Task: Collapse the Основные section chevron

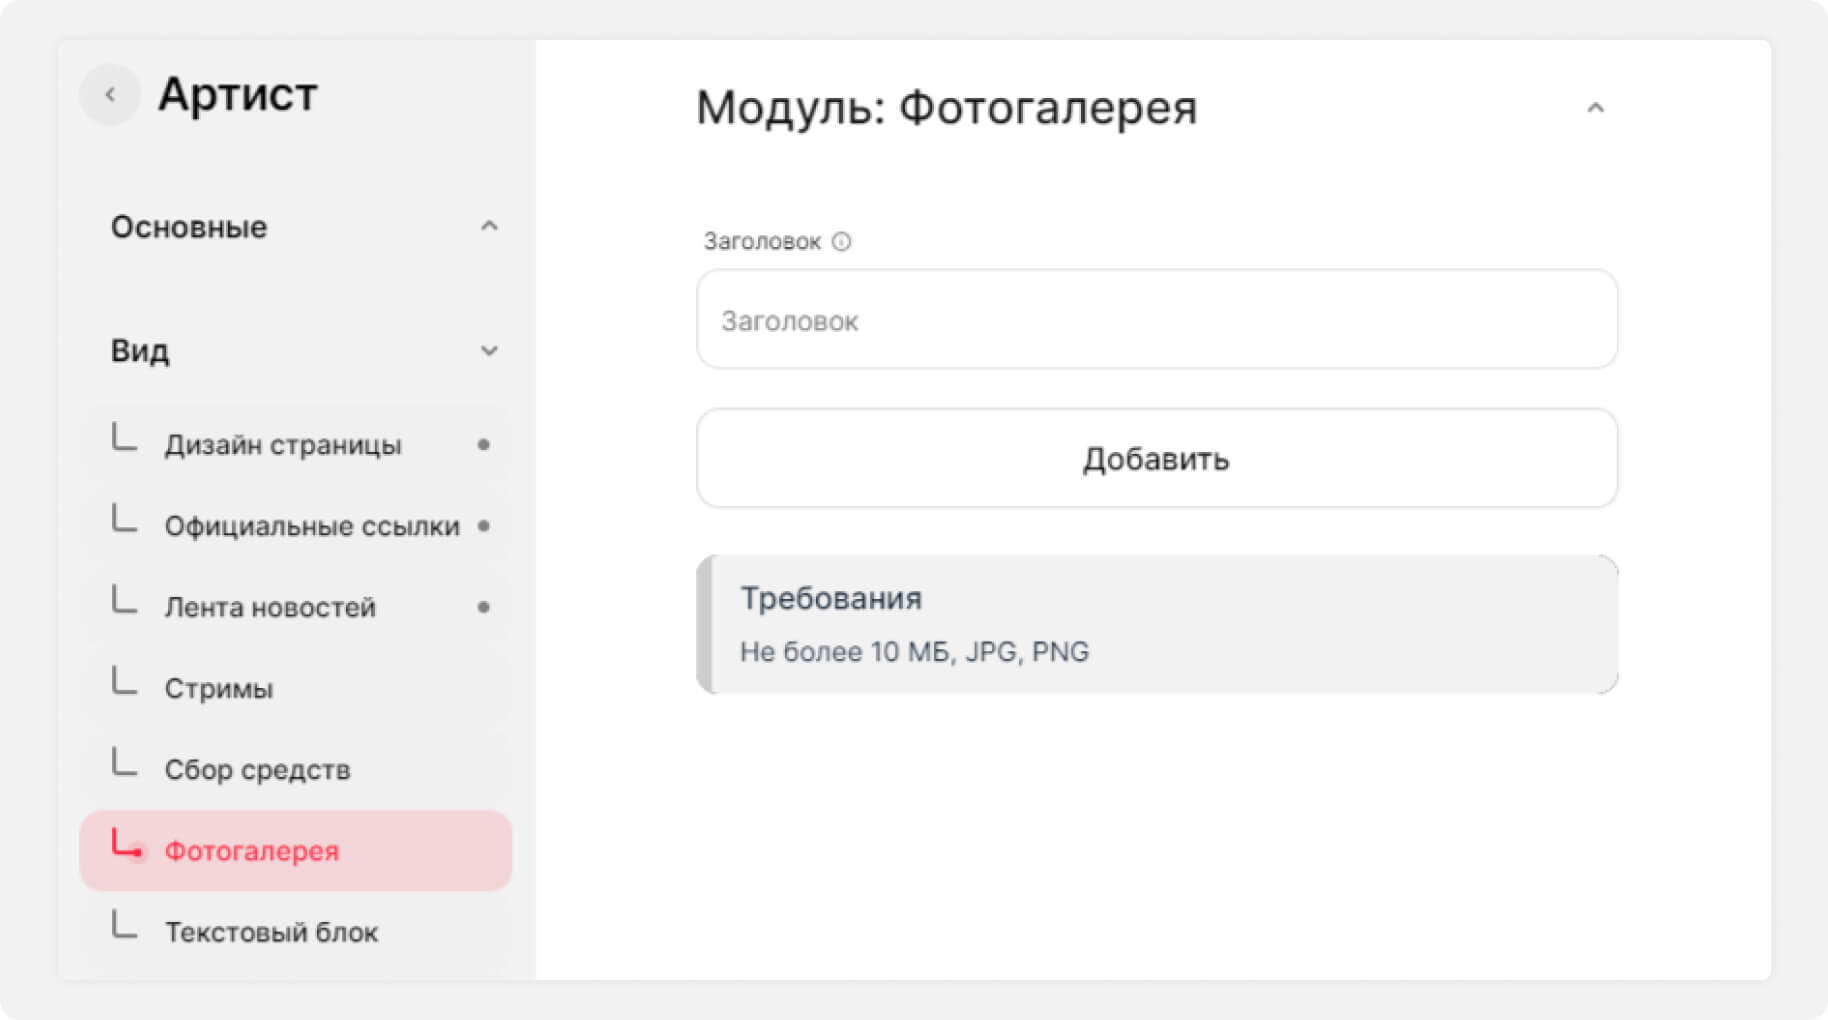Action: click(489, 227)
